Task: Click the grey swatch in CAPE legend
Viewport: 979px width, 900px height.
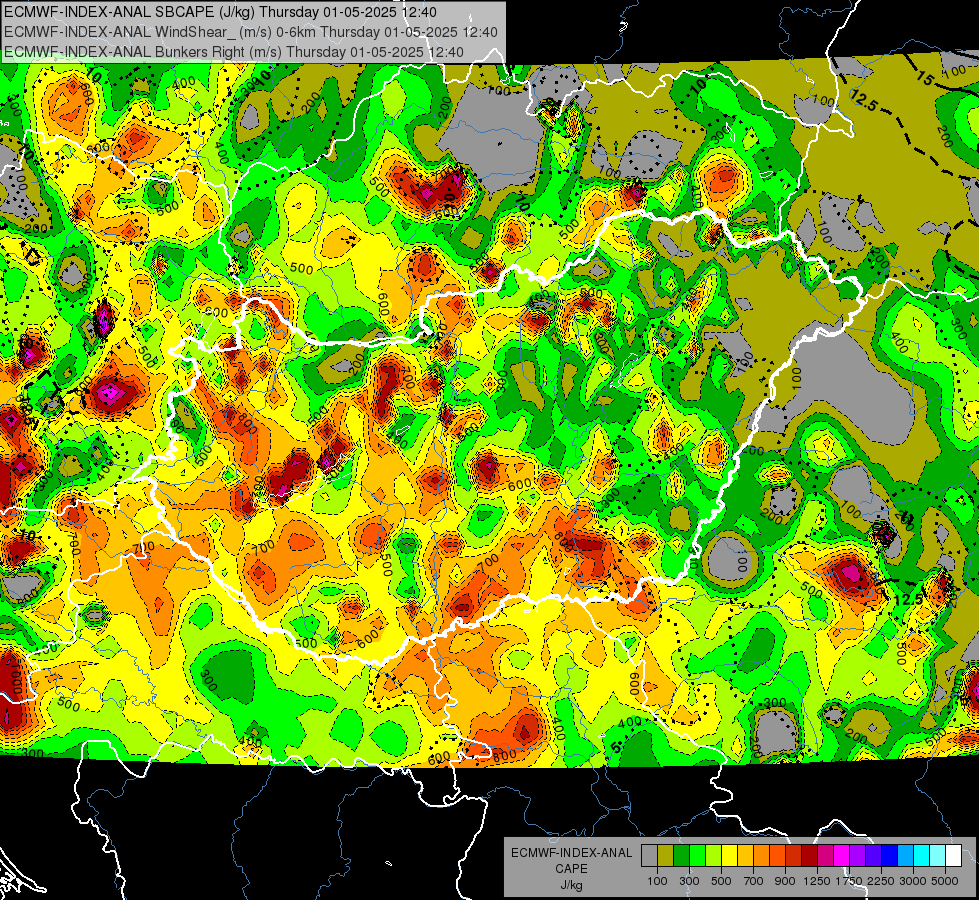Action: [x=649, y=855]
